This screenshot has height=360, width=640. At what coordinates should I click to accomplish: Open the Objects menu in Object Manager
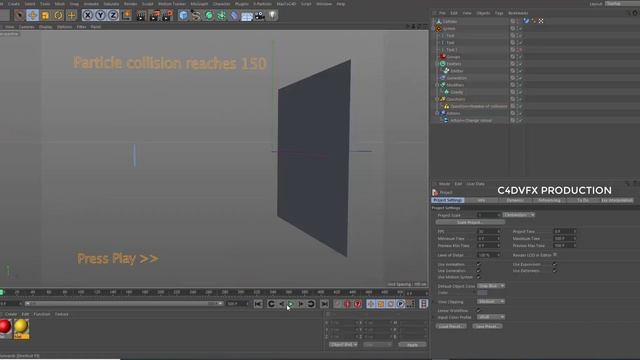click(x=483, y=13)
